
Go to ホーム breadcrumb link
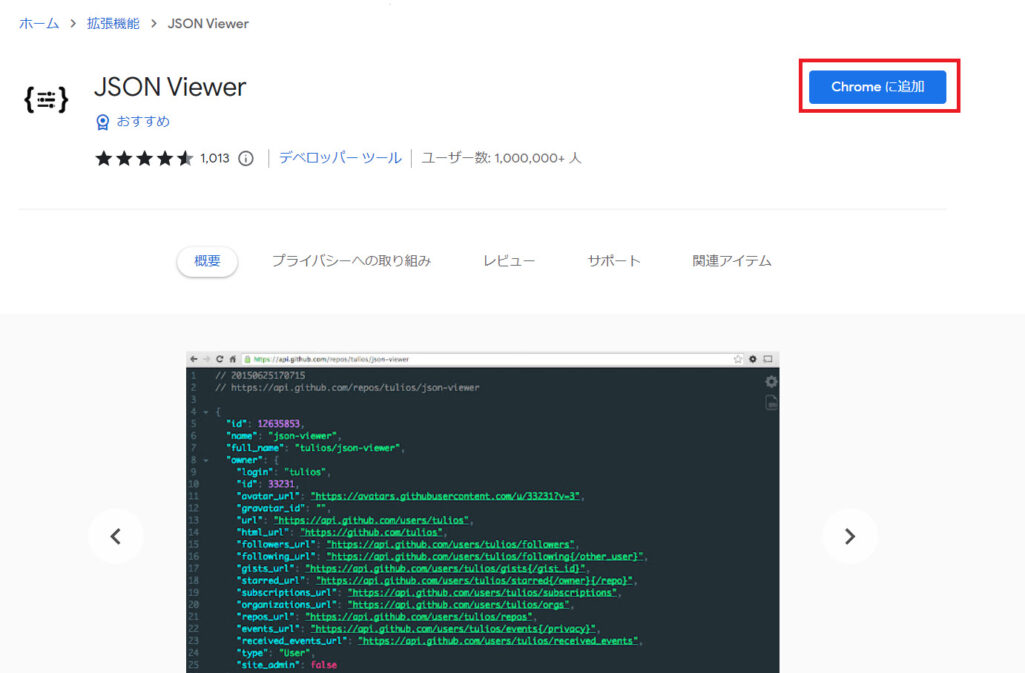(39, 24)
